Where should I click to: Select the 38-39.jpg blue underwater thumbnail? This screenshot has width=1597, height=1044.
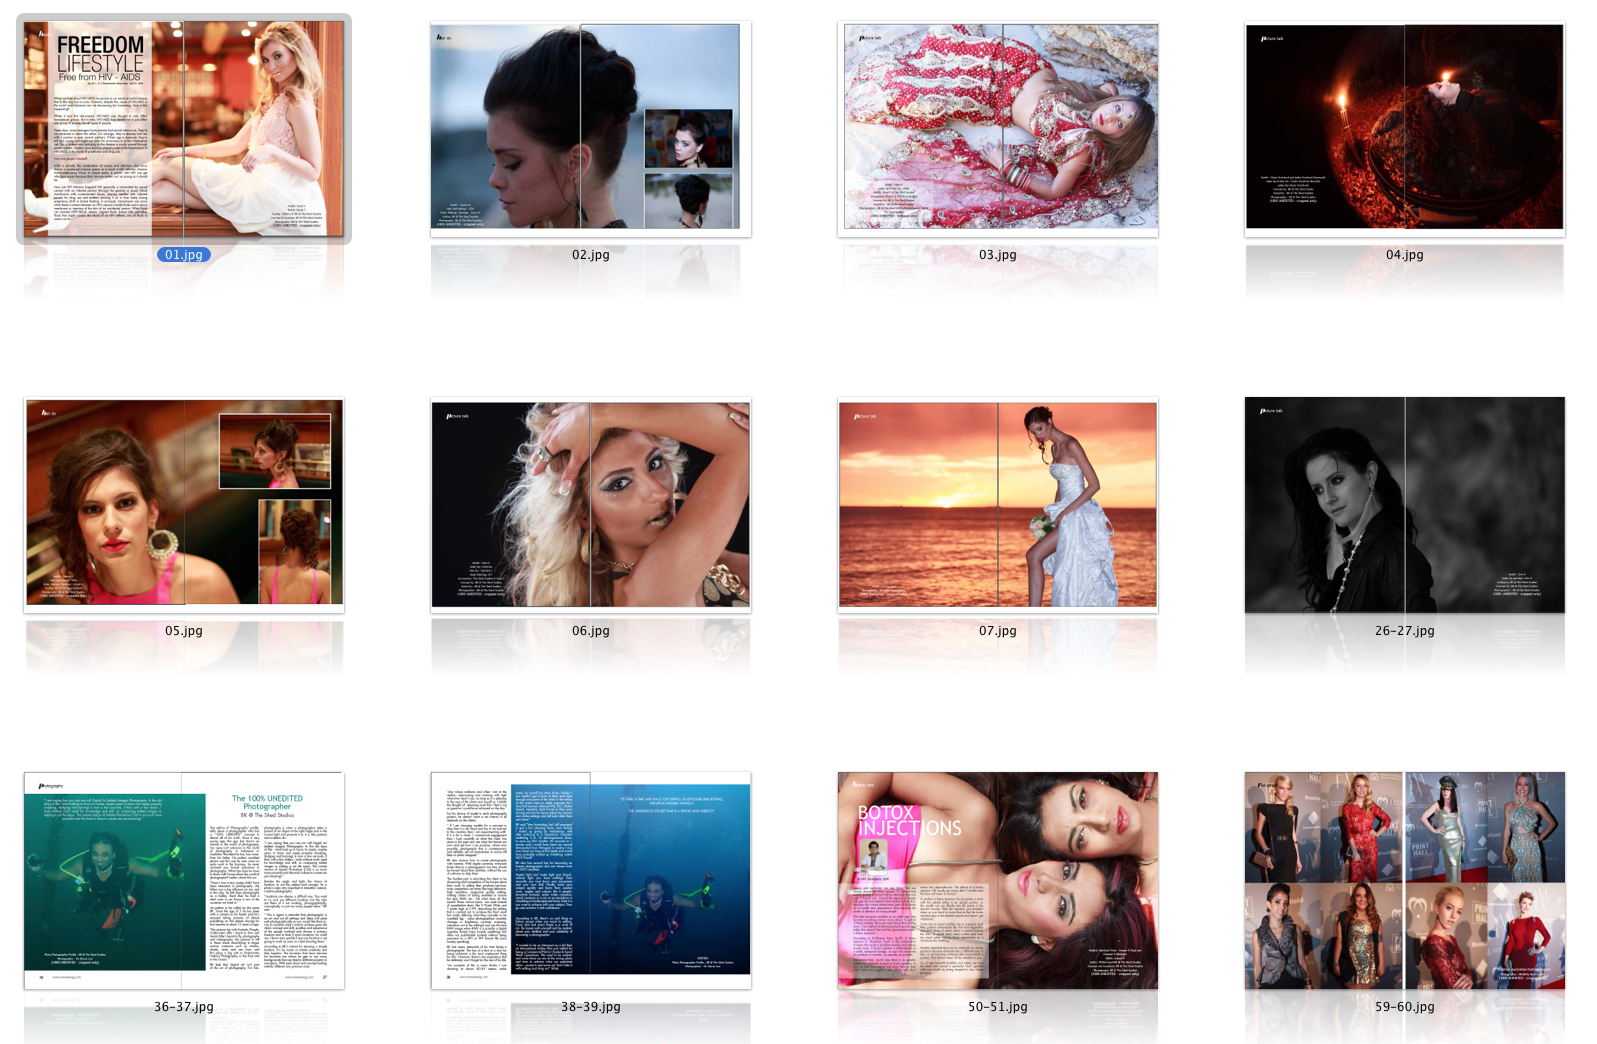590,880
